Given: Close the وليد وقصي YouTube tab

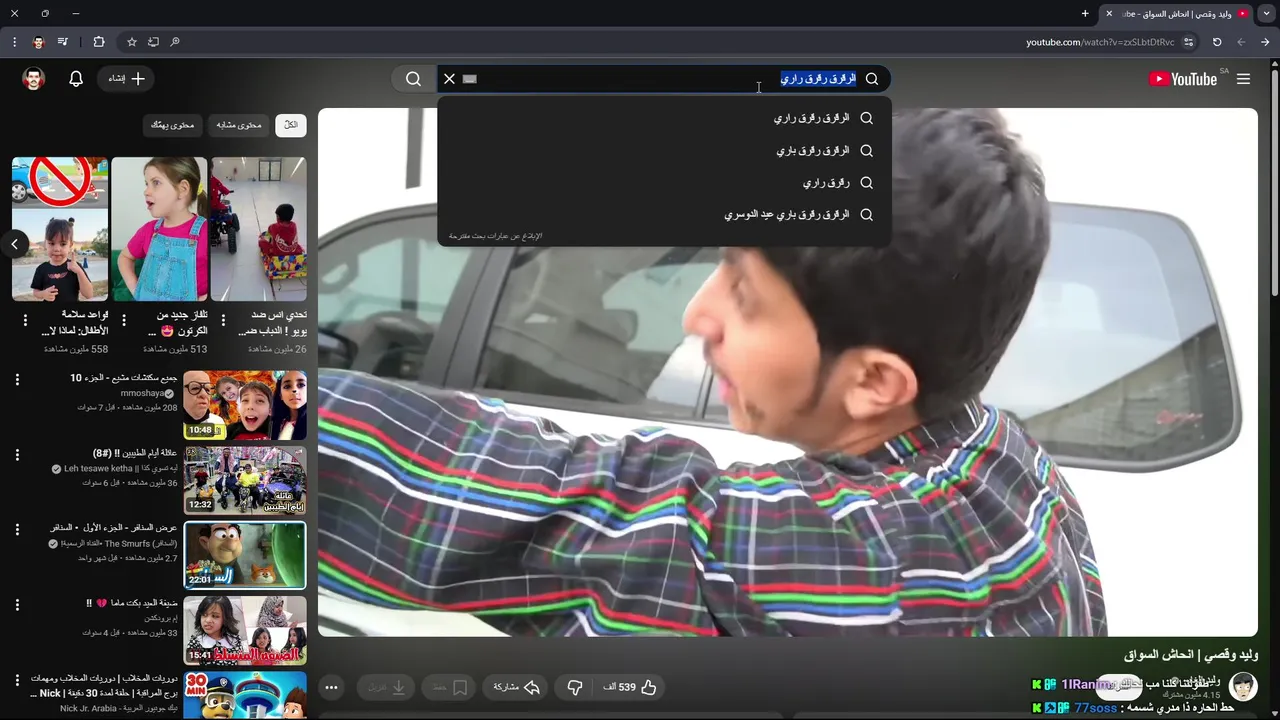Looking at the screenshot, I should click(x=1108, y=13).
